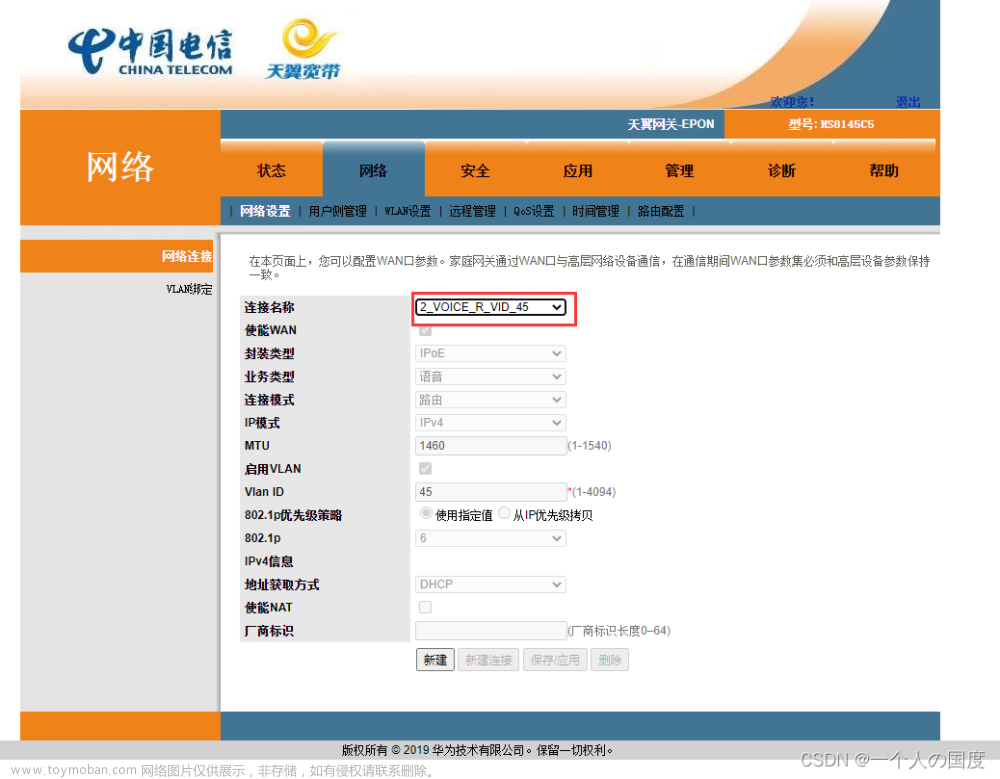1000x779 pixels.
Task: Open the 应用 tab
Action: pyautogui.click(x=577, y=170)
